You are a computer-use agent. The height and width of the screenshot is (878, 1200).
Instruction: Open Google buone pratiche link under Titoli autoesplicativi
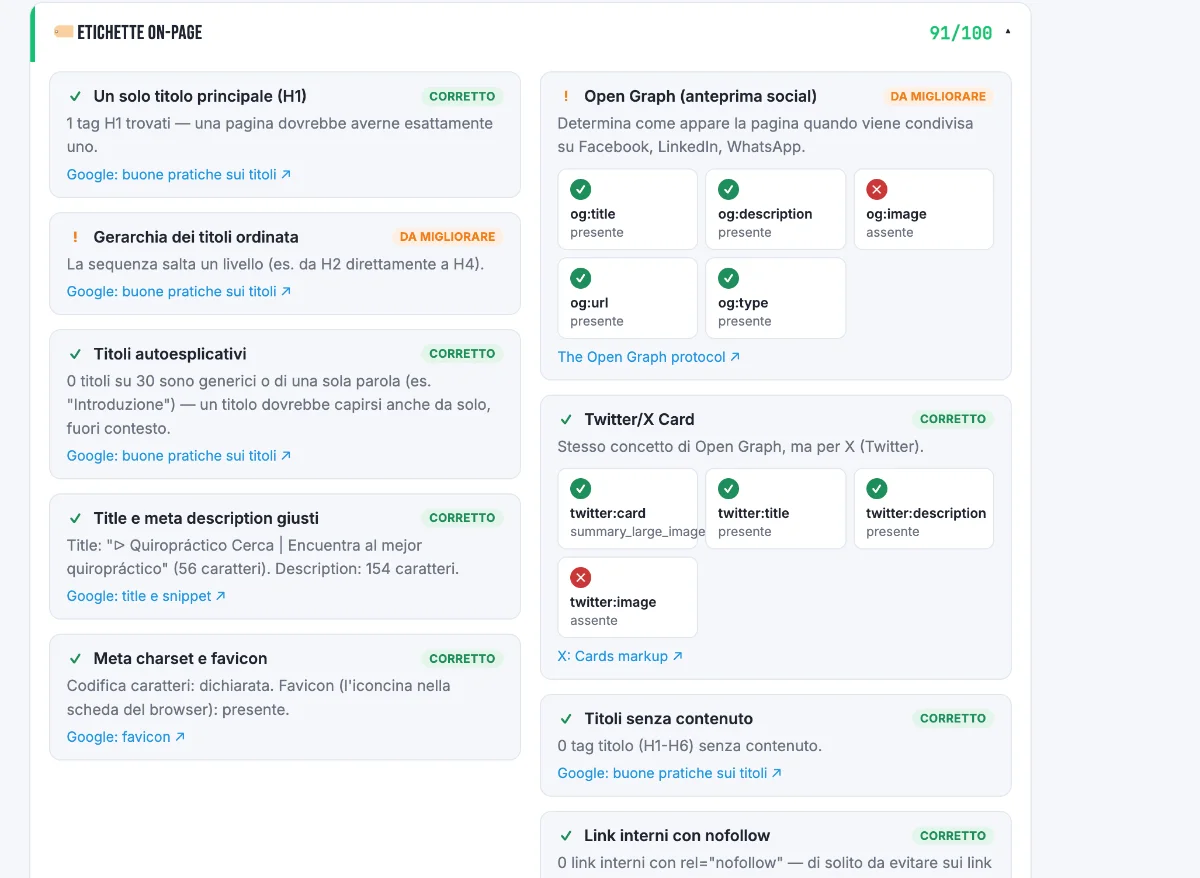pyautogui.click(x=179, y=455)
